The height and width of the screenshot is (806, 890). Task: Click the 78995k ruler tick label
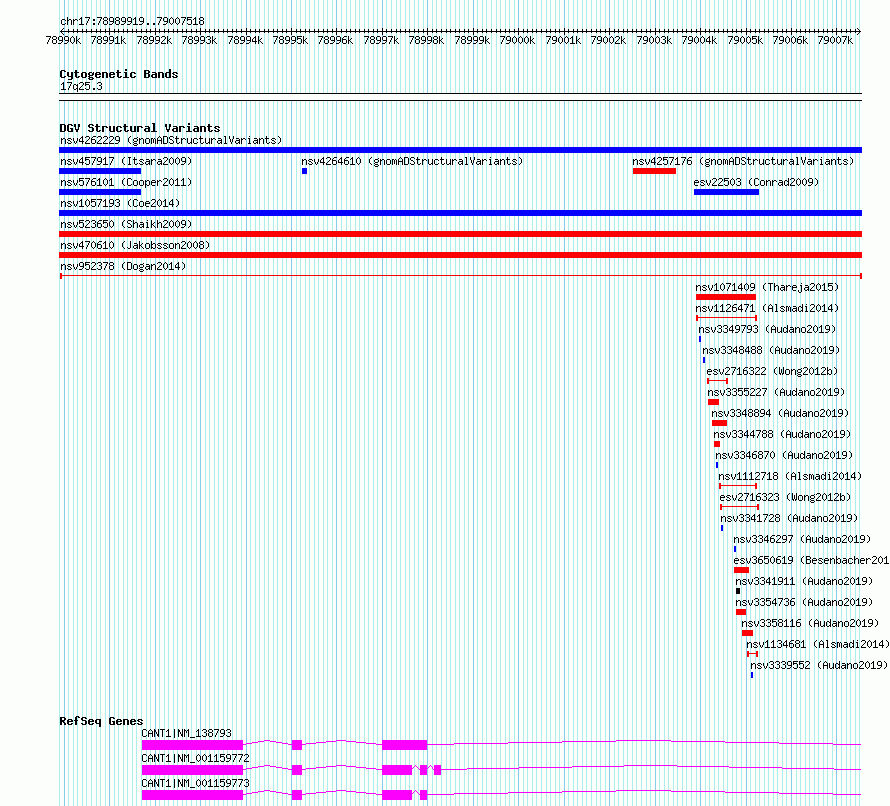pos(290,40)
